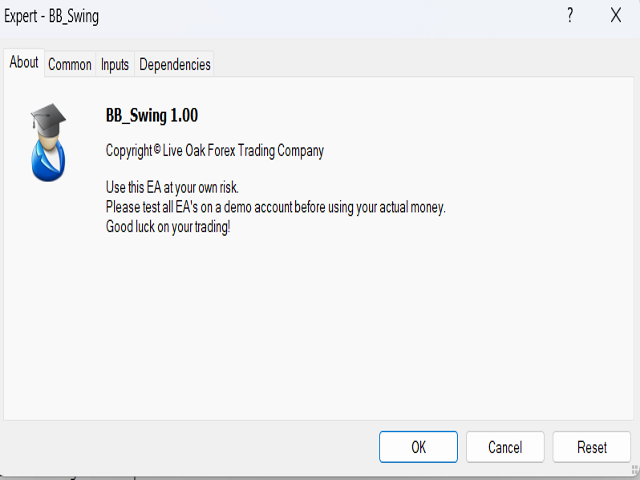Viewport: 640px width, 480px height.
Task: Confirm with the OK button
Action: click(x=418, y=447)
